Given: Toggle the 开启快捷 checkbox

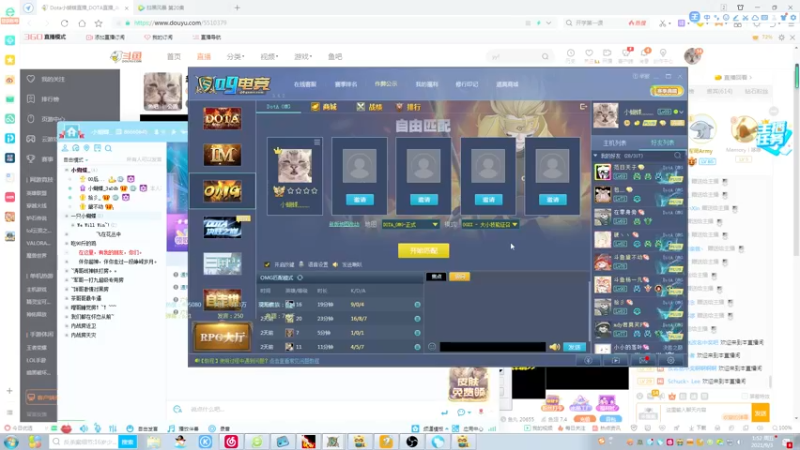Looking at the screenshot, I should (x=267, y=264).
